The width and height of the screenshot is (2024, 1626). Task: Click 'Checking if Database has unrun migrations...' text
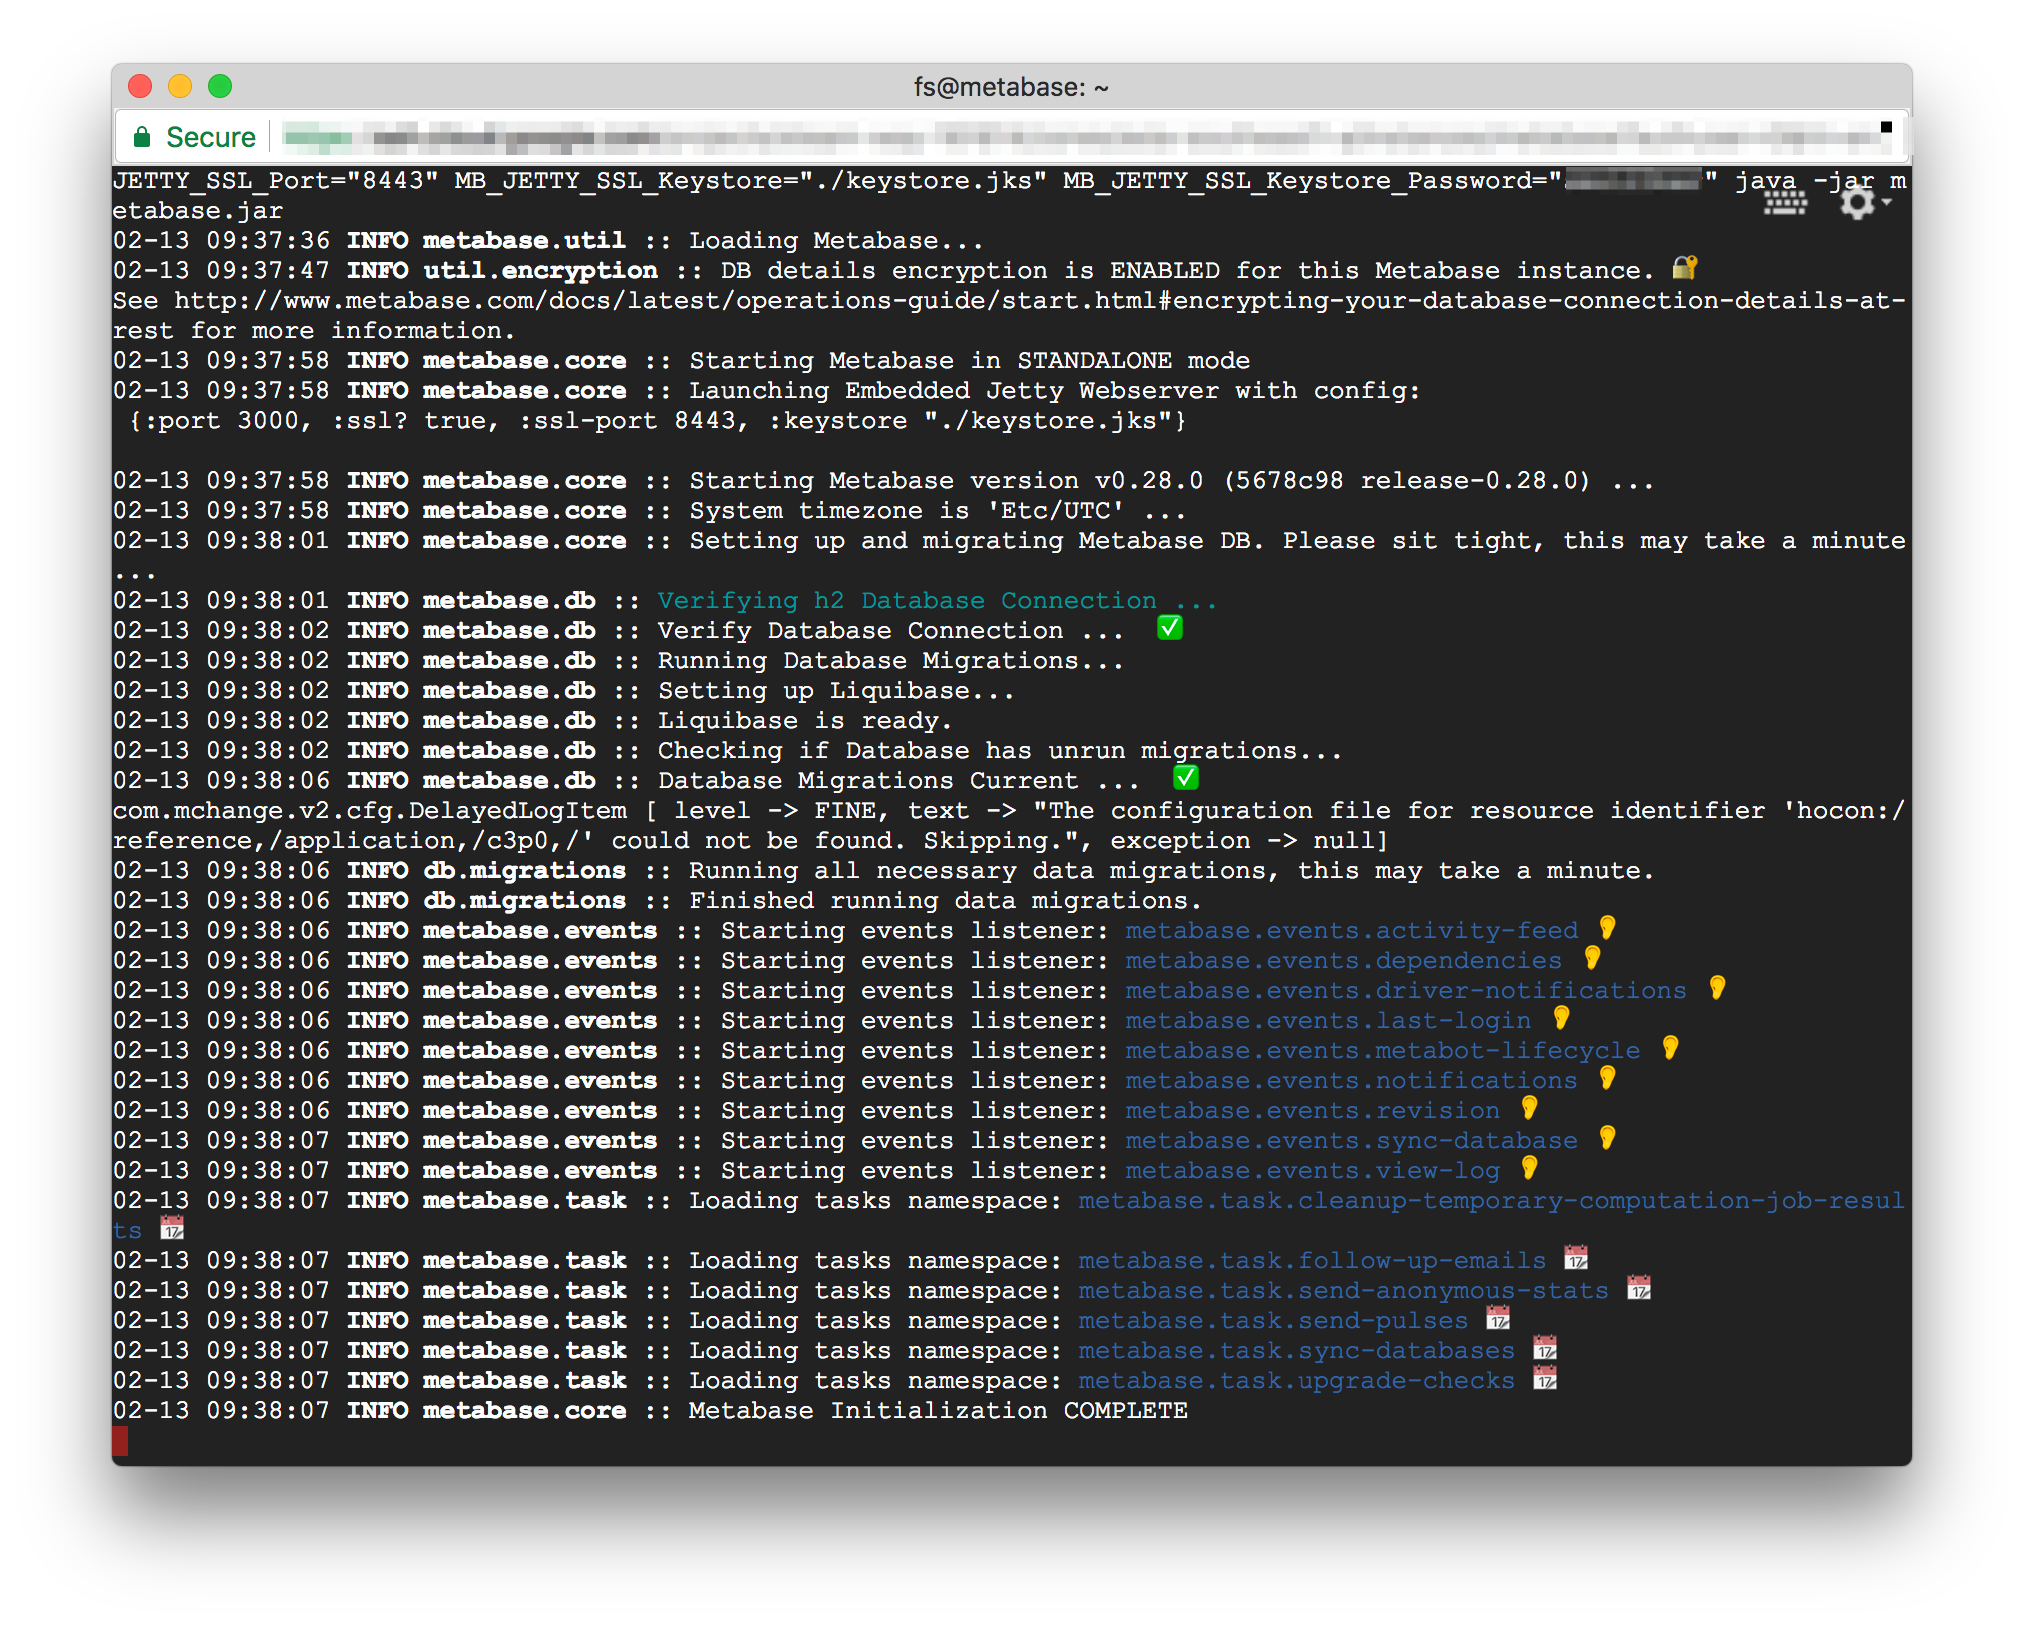(x=1000, y=751)
